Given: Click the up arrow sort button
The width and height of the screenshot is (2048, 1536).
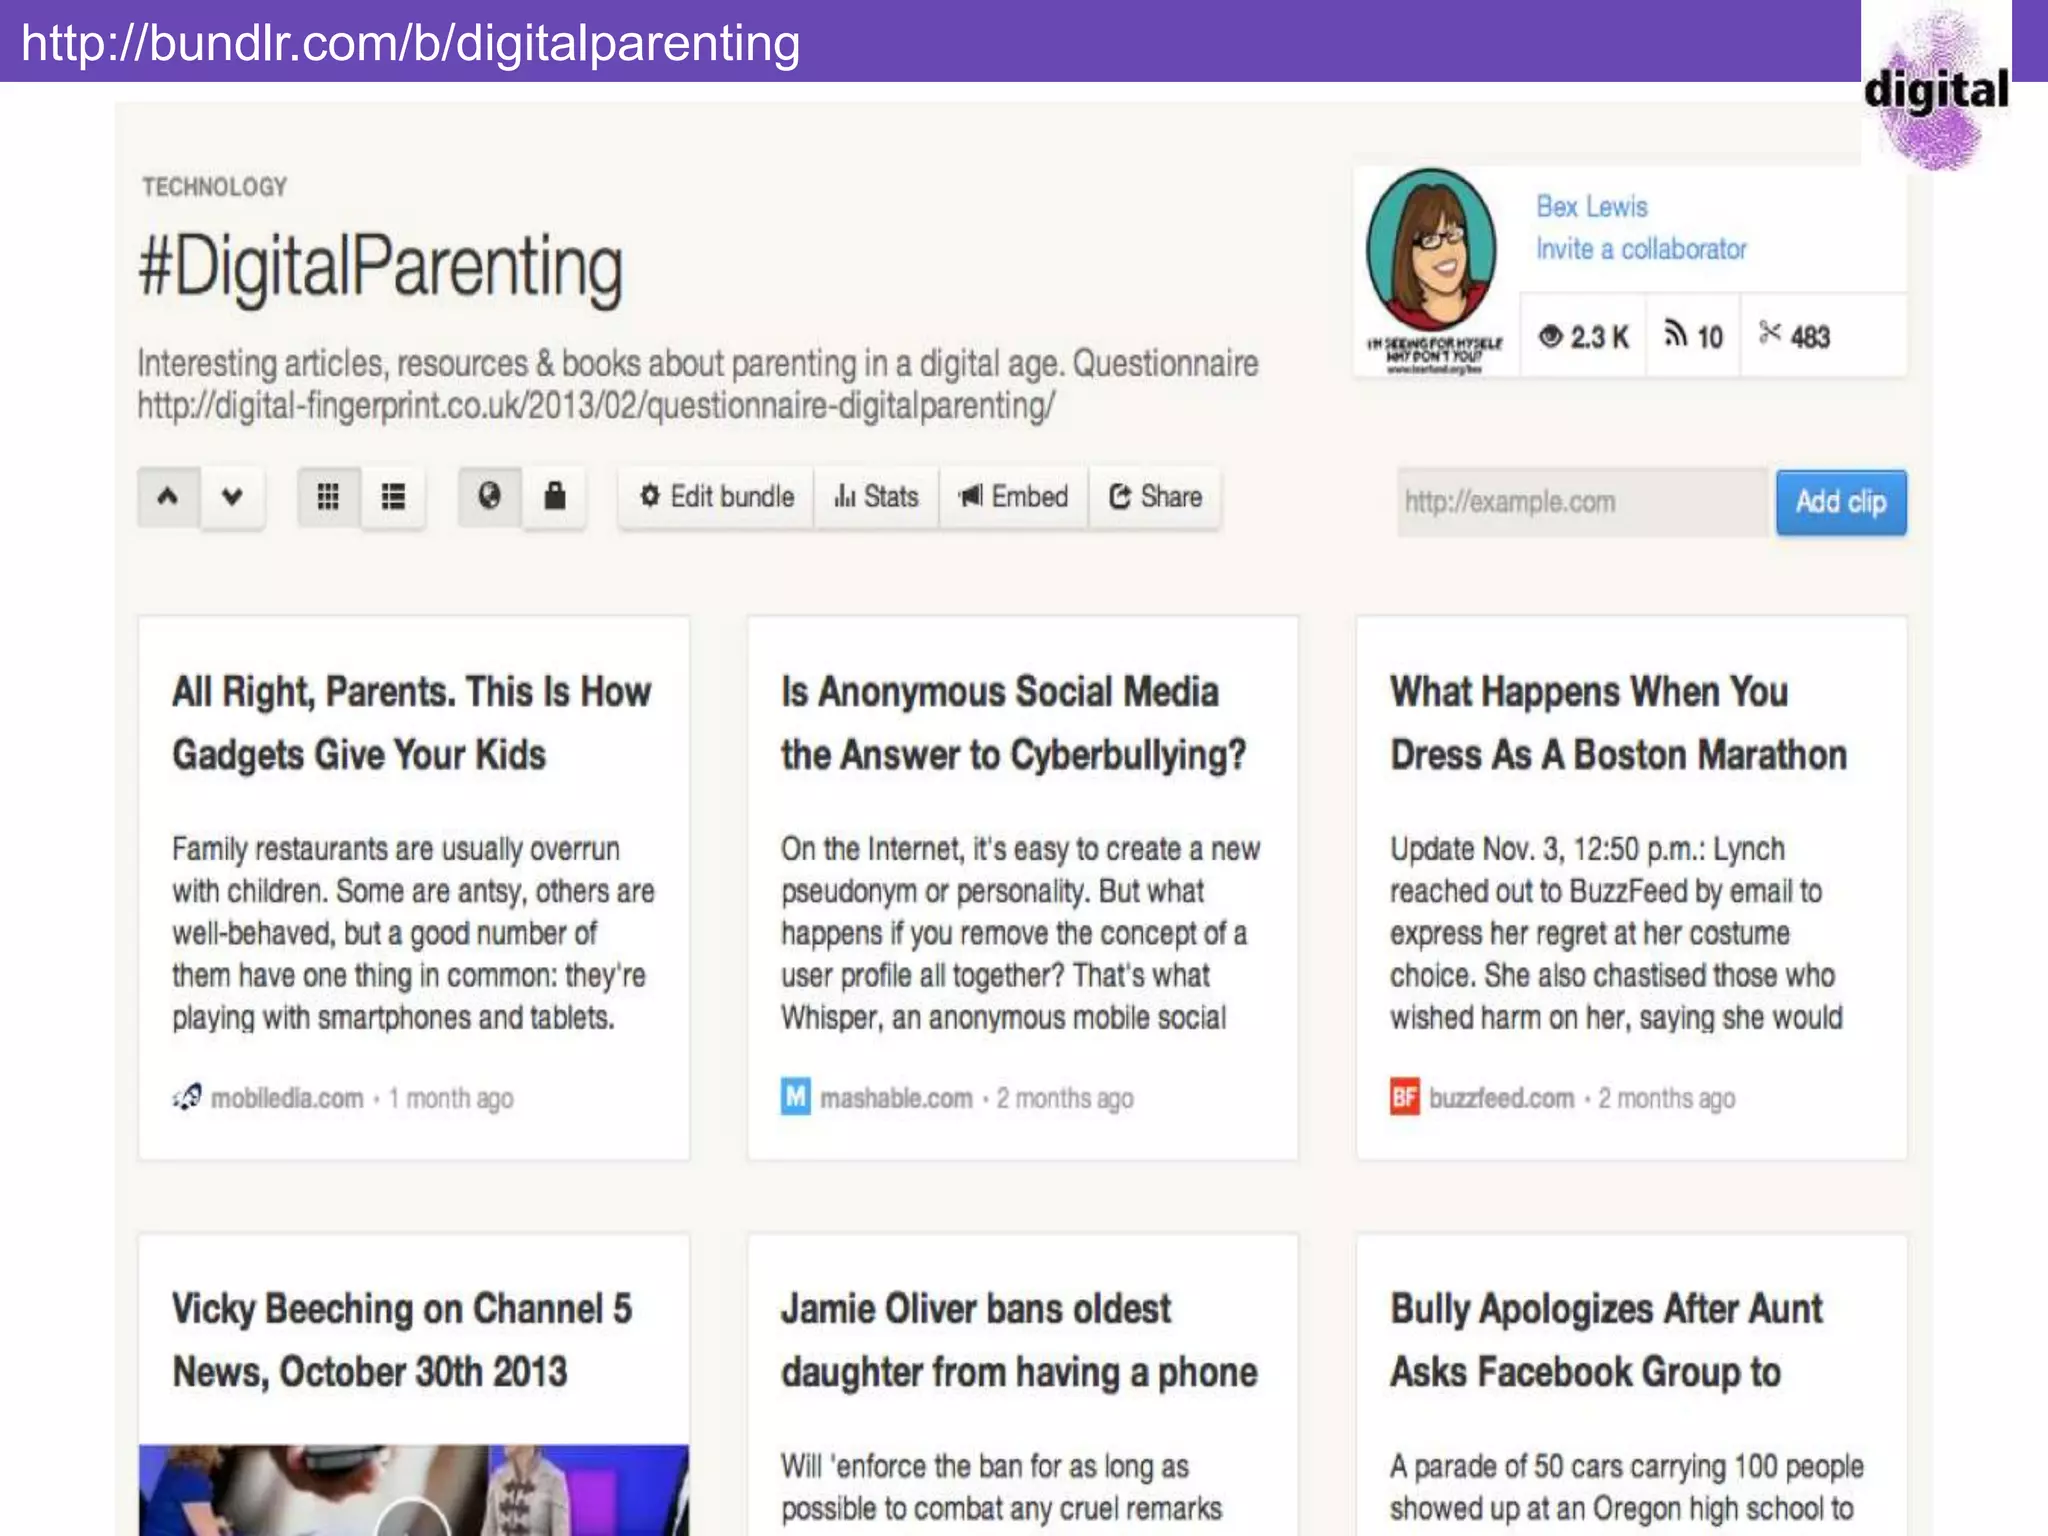Looking at the screenshot, I should (168, 496).
